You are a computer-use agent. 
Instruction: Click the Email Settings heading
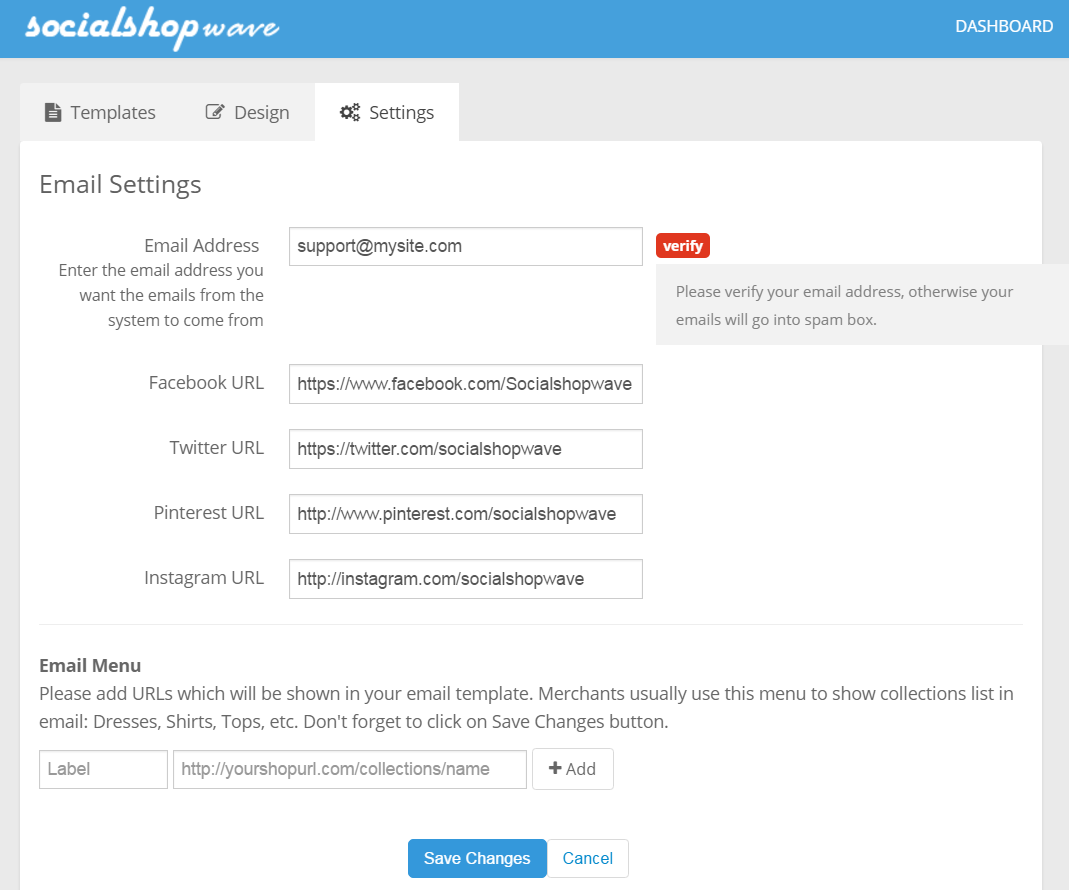point(120,184)
